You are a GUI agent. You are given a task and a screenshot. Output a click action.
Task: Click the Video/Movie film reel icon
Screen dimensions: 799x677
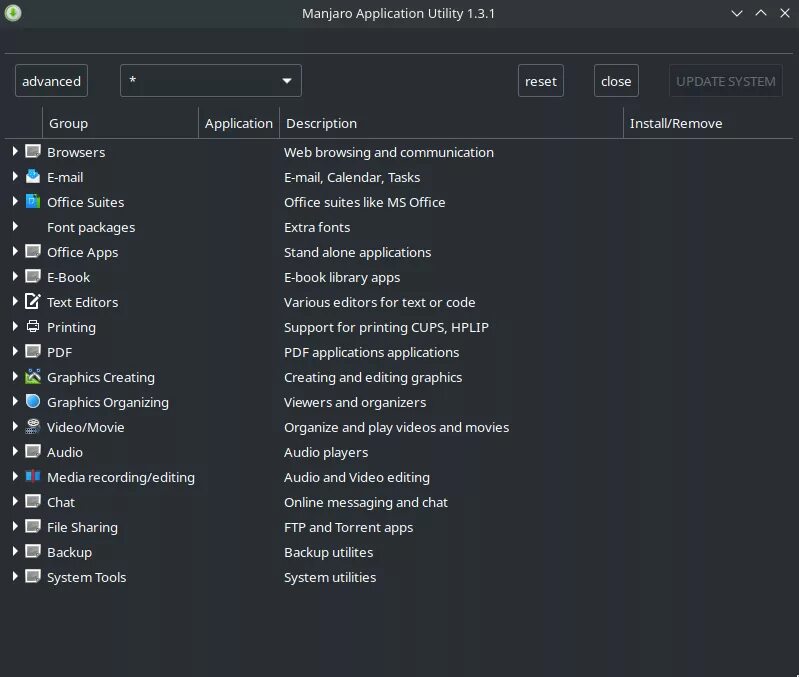coord(33,427)
